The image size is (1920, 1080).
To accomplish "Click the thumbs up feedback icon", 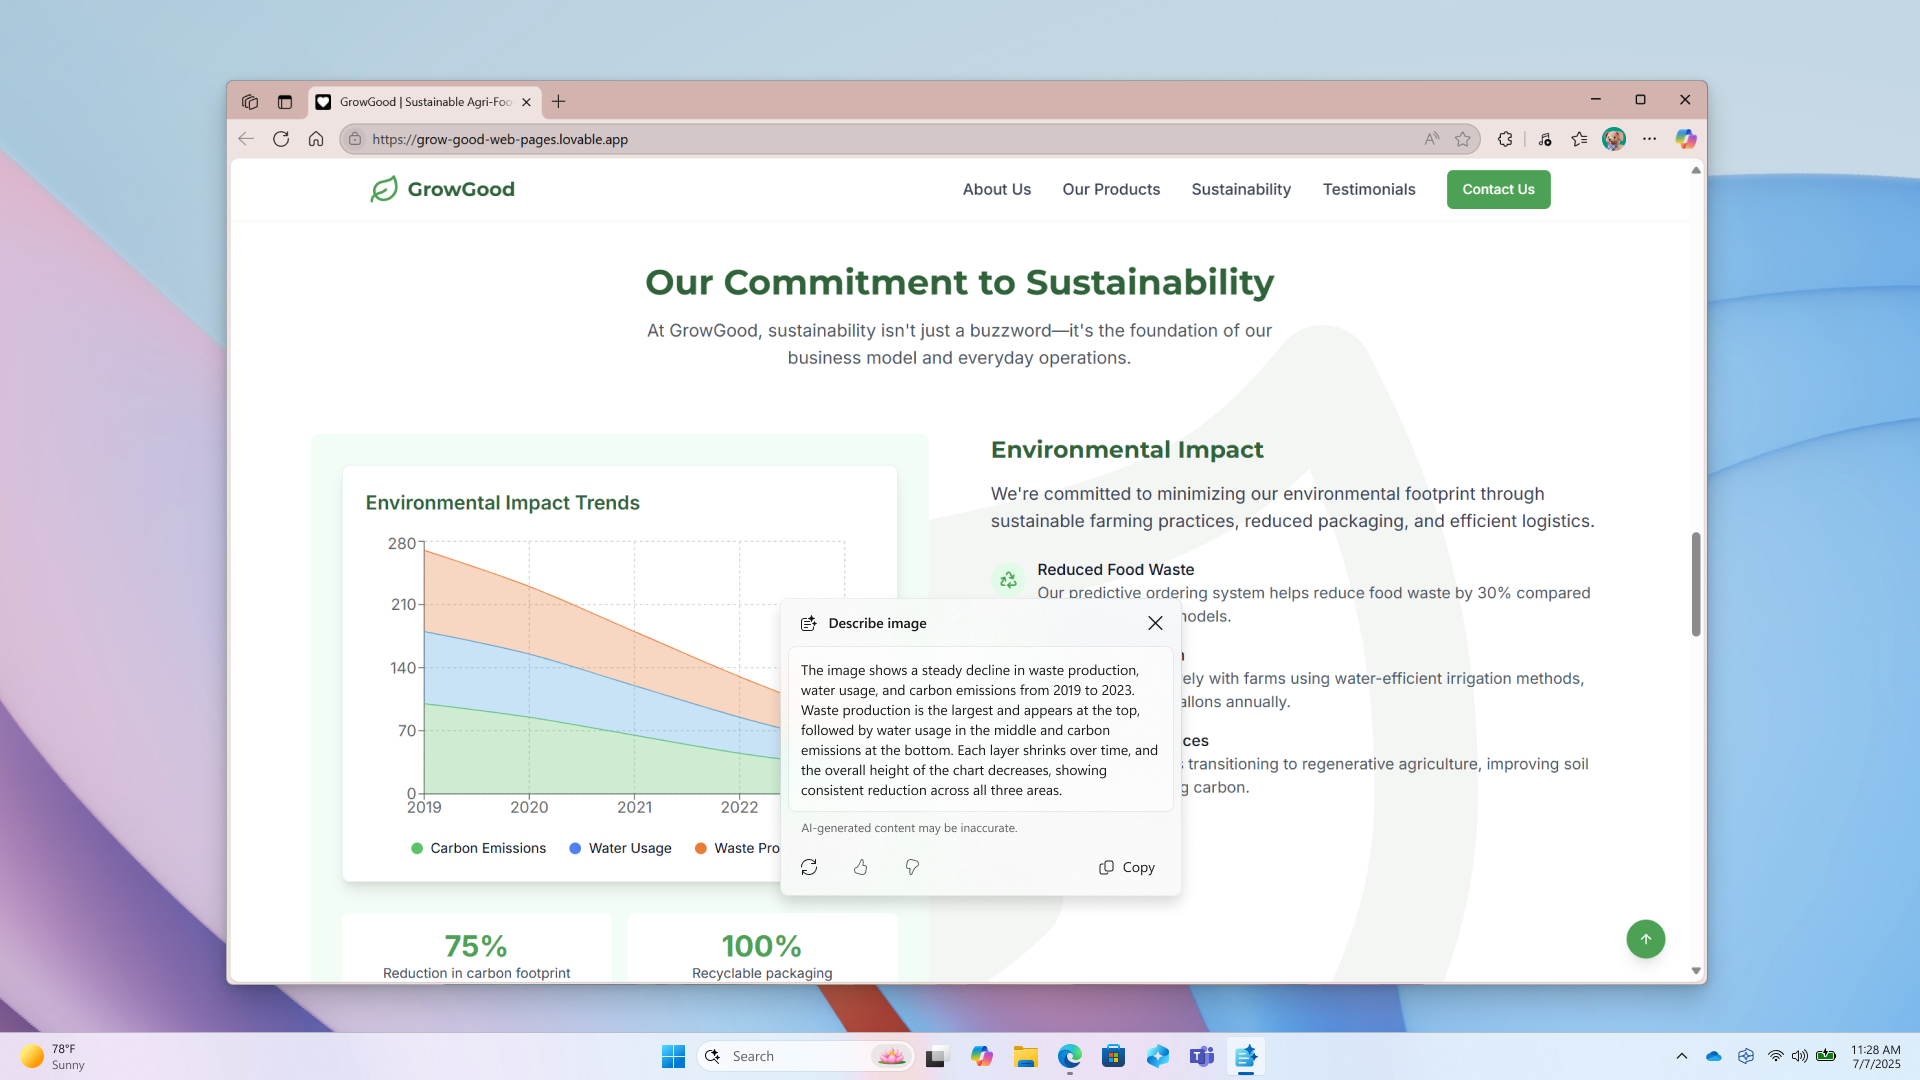I will coord(860,867).
